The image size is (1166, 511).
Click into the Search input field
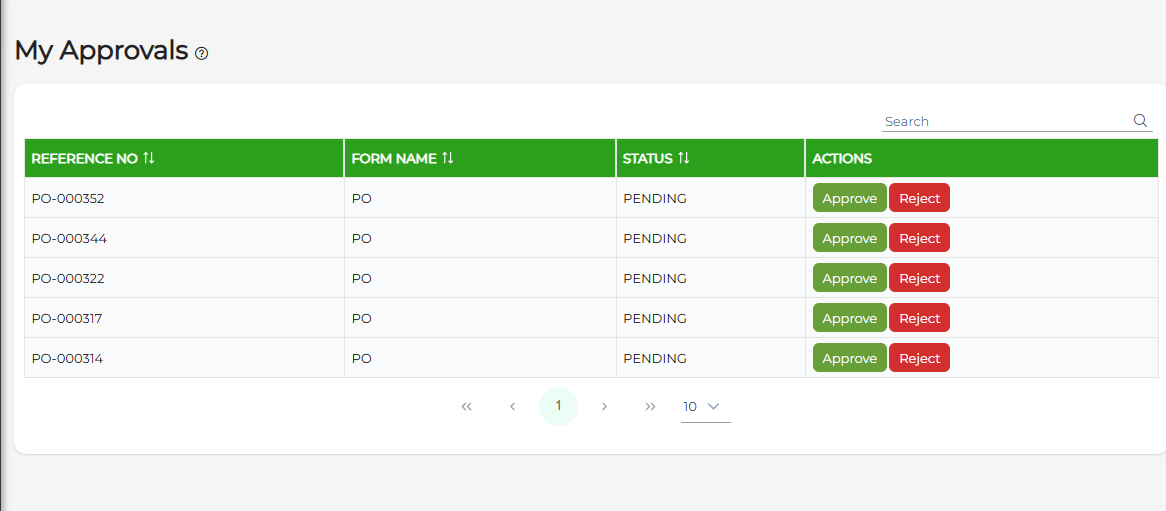[x=1000, y=121]
